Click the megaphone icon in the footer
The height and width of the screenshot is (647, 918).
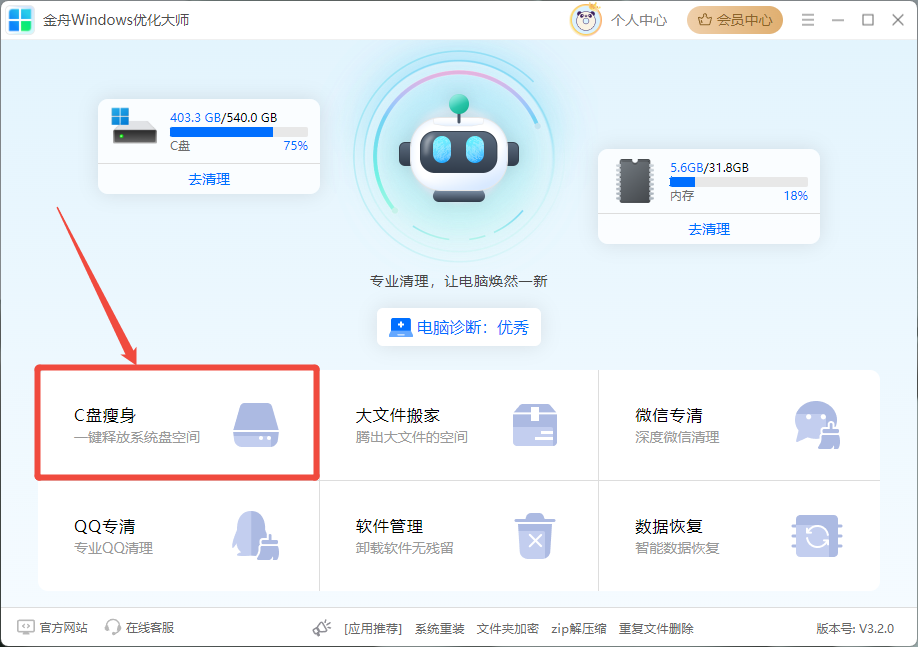(321, 628)
